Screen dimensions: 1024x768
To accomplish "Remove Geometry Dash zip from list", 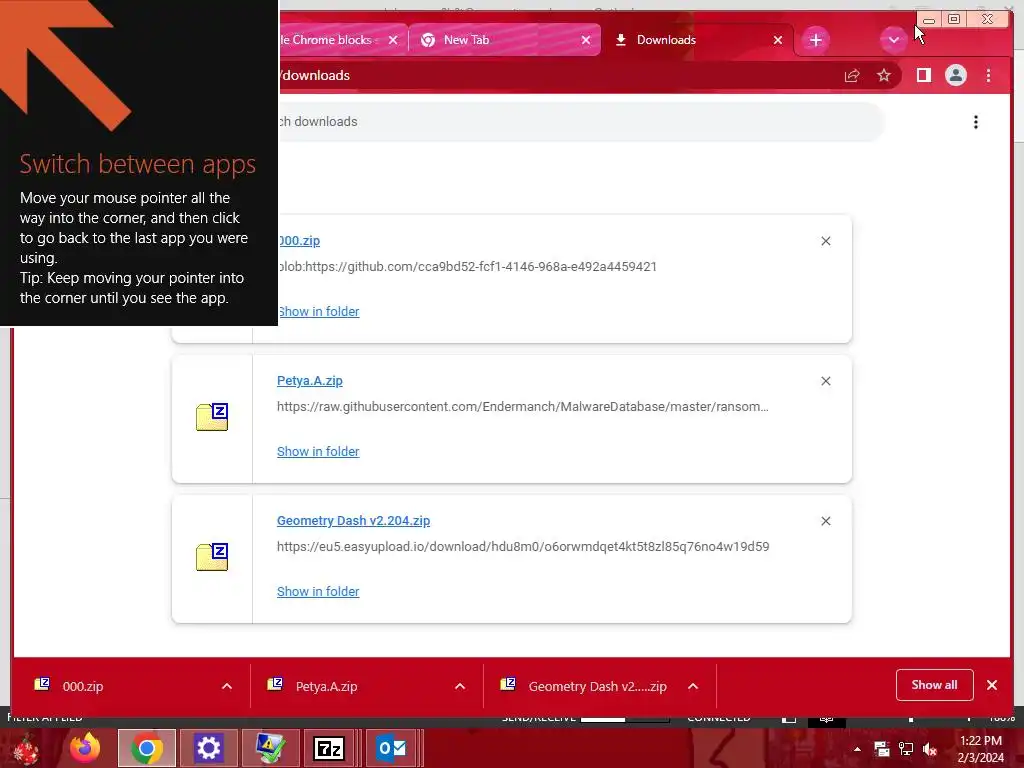I will point(825,520).
